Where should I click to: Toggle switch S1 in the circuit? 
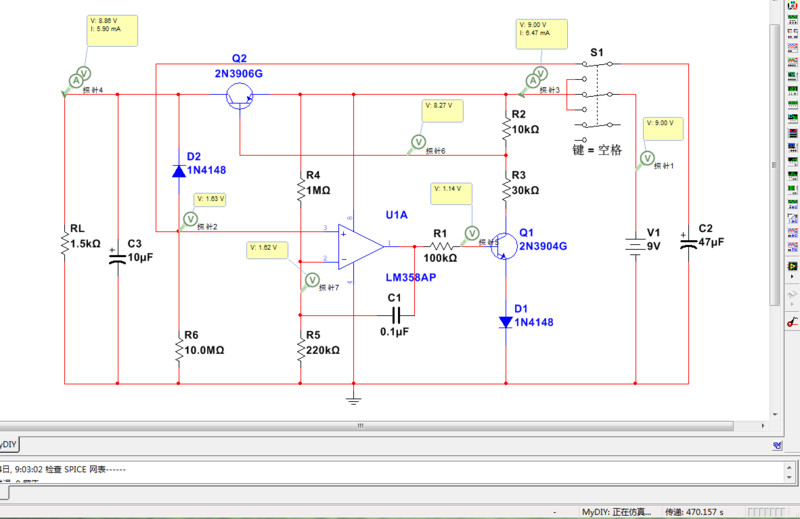coord(598,94)
